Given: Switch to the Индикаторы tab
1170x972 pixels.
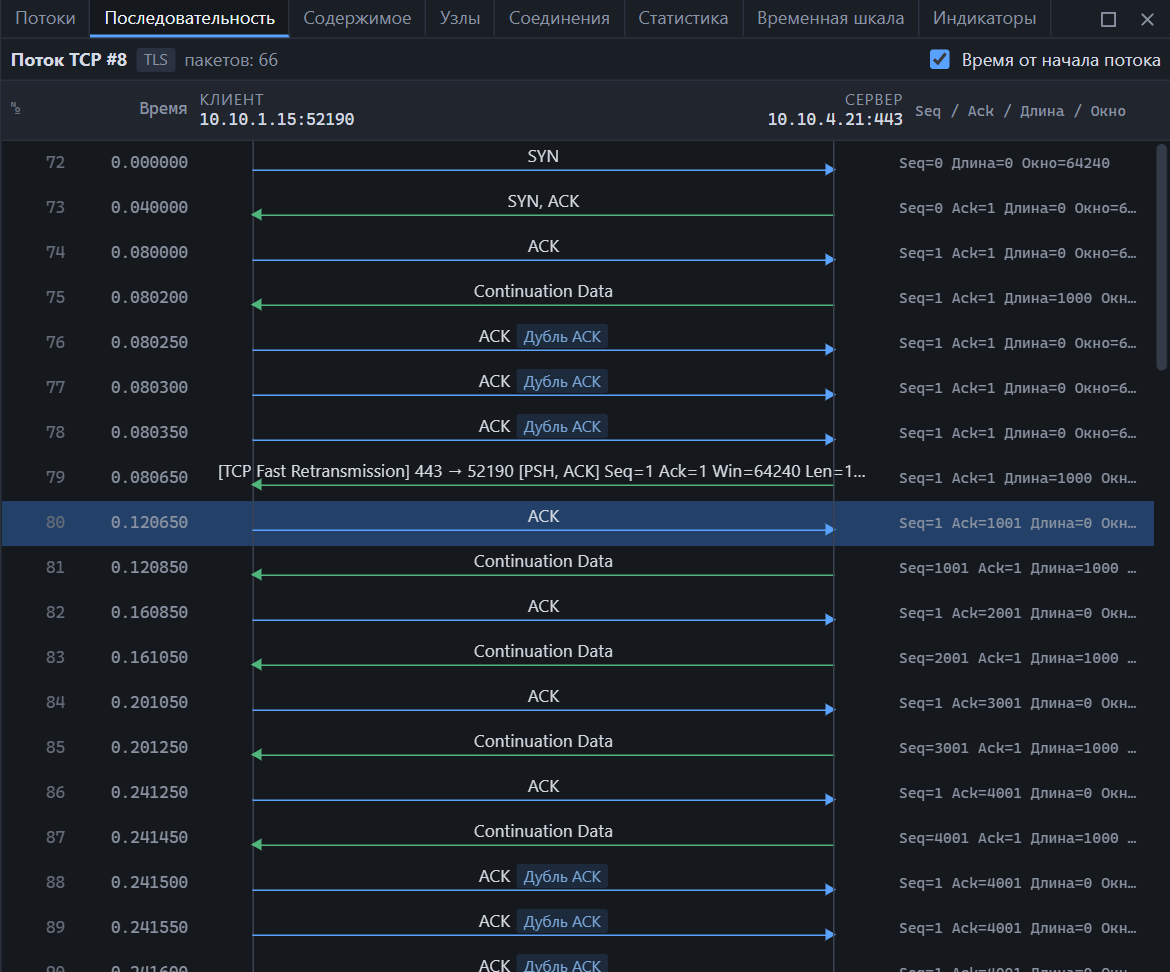Looking at the screenshot, I should [x=984, y=18].
